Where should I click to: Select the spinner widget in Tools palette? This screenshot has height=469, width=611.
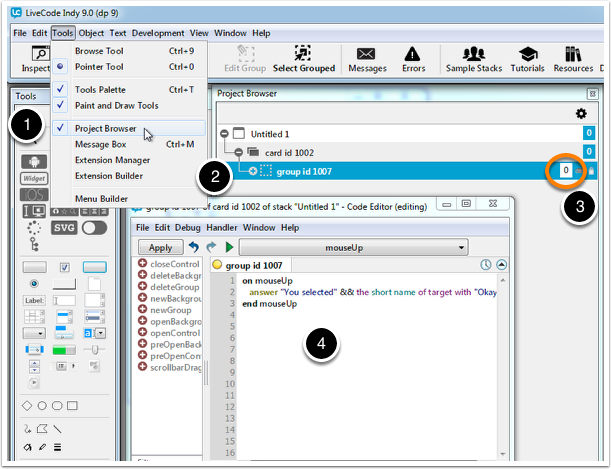[x=34, y=228]
